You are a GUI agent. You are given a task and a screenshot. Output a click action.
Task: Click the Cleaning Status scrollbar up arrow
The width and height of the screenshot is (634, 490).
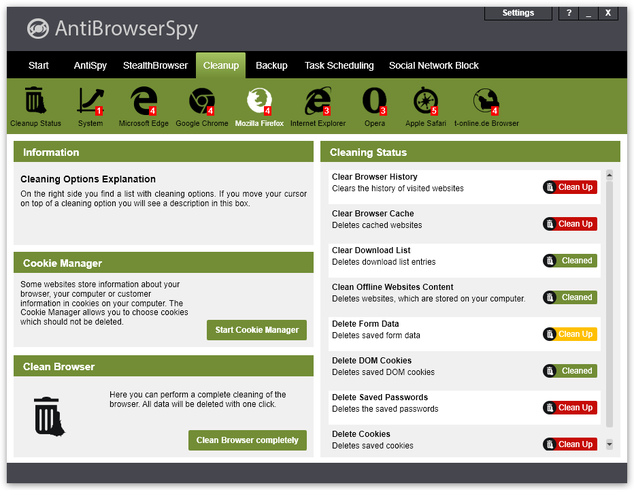point(609,175)
